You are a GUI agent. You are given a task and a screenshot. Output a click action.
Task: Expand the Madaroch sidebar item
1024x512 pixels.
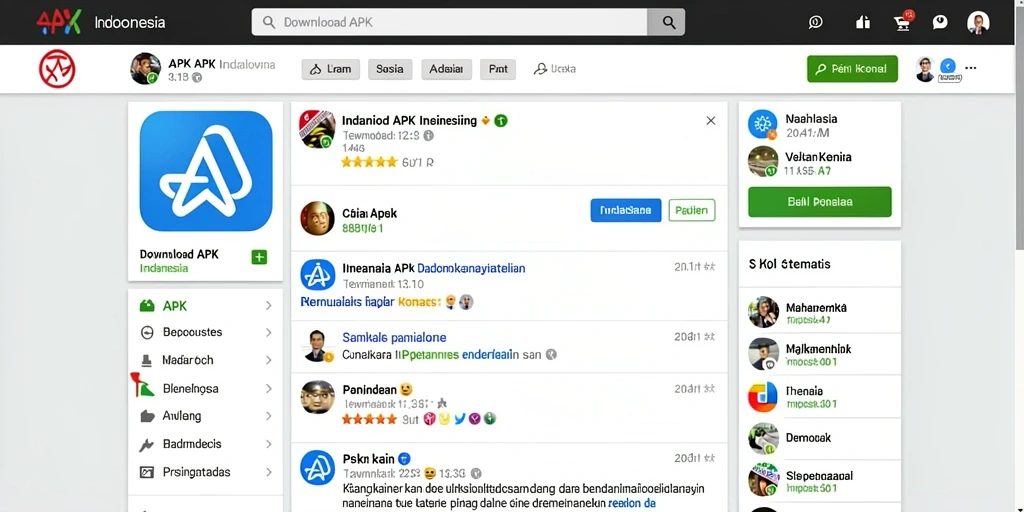(x=268, y=360)
